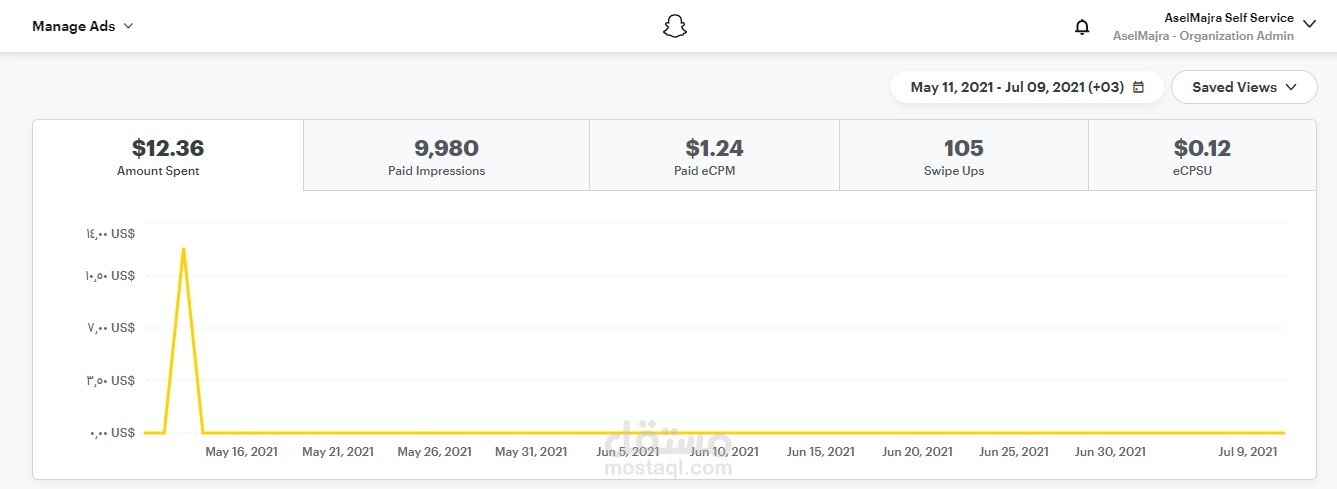The width and height of the screenshot is (1337, 489).
Task: Select the eCPSU metric tab
Action: point(1202,156)
